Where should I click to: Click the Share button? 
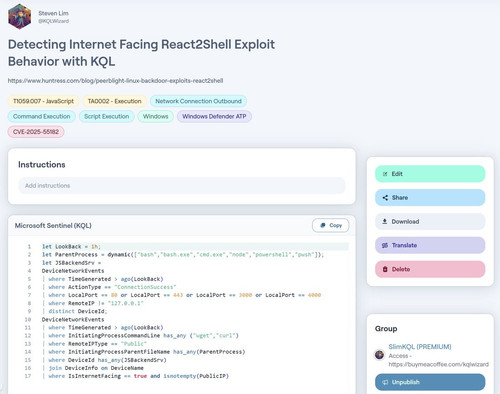pos(430,198)
